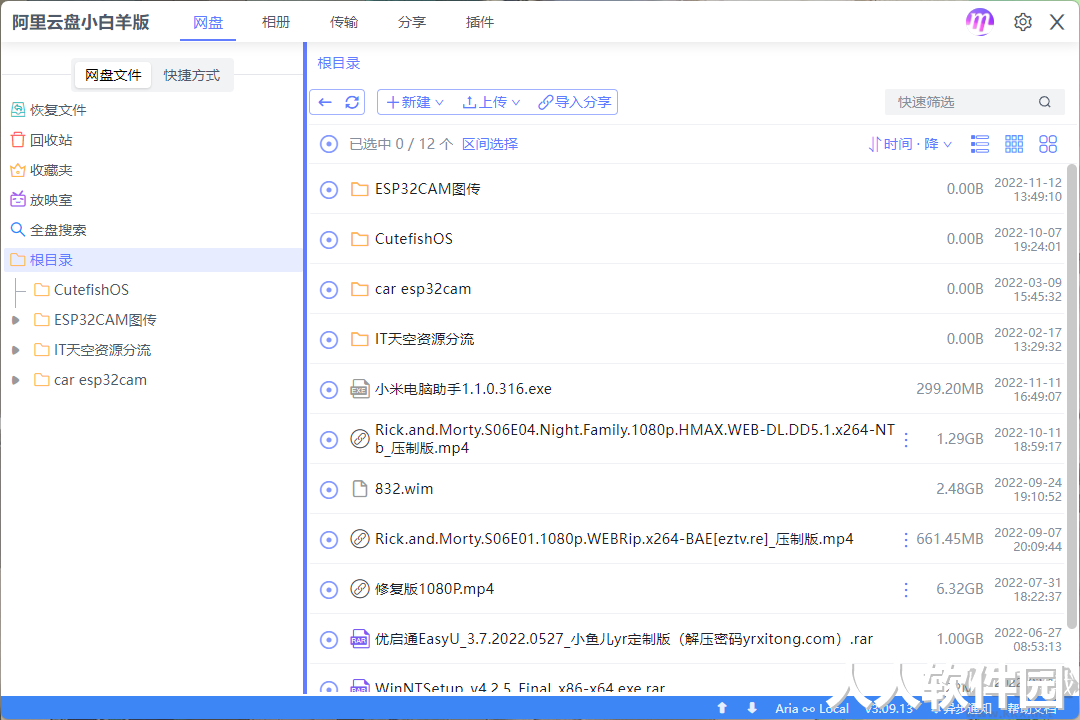This screenshot has height=720, width=1080.
Task: Open more options for Rick.and.Morty.S06E01 file
Action: coord(906,539)
